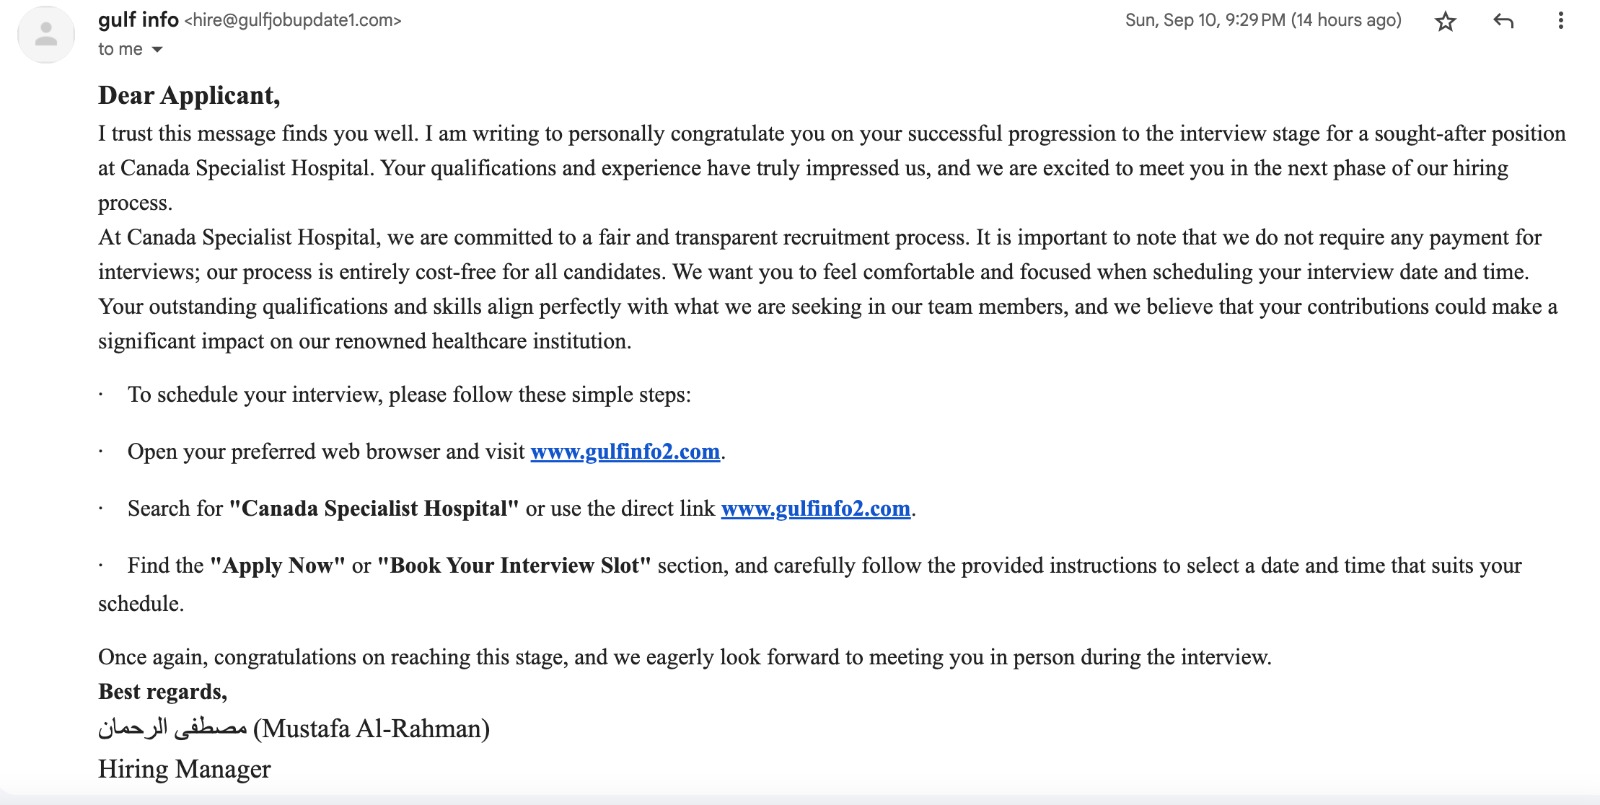Image resolution: width=1600 pixels, height=805 pixels.
Task: Follow the gulfinfo2.com link after "use the direct link"
Action: (x=815, y=509)
